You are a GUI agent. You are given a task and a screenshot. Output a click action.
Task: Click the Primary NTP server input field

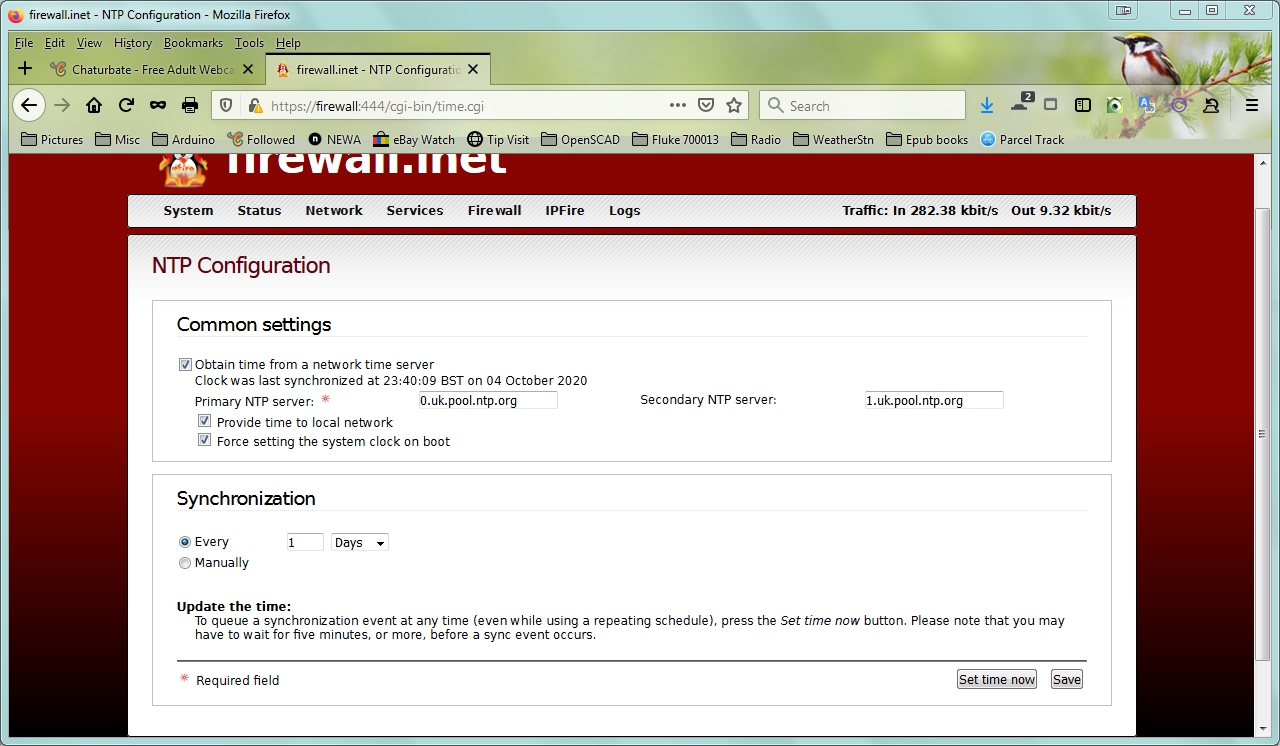click(x=487, y=399)
